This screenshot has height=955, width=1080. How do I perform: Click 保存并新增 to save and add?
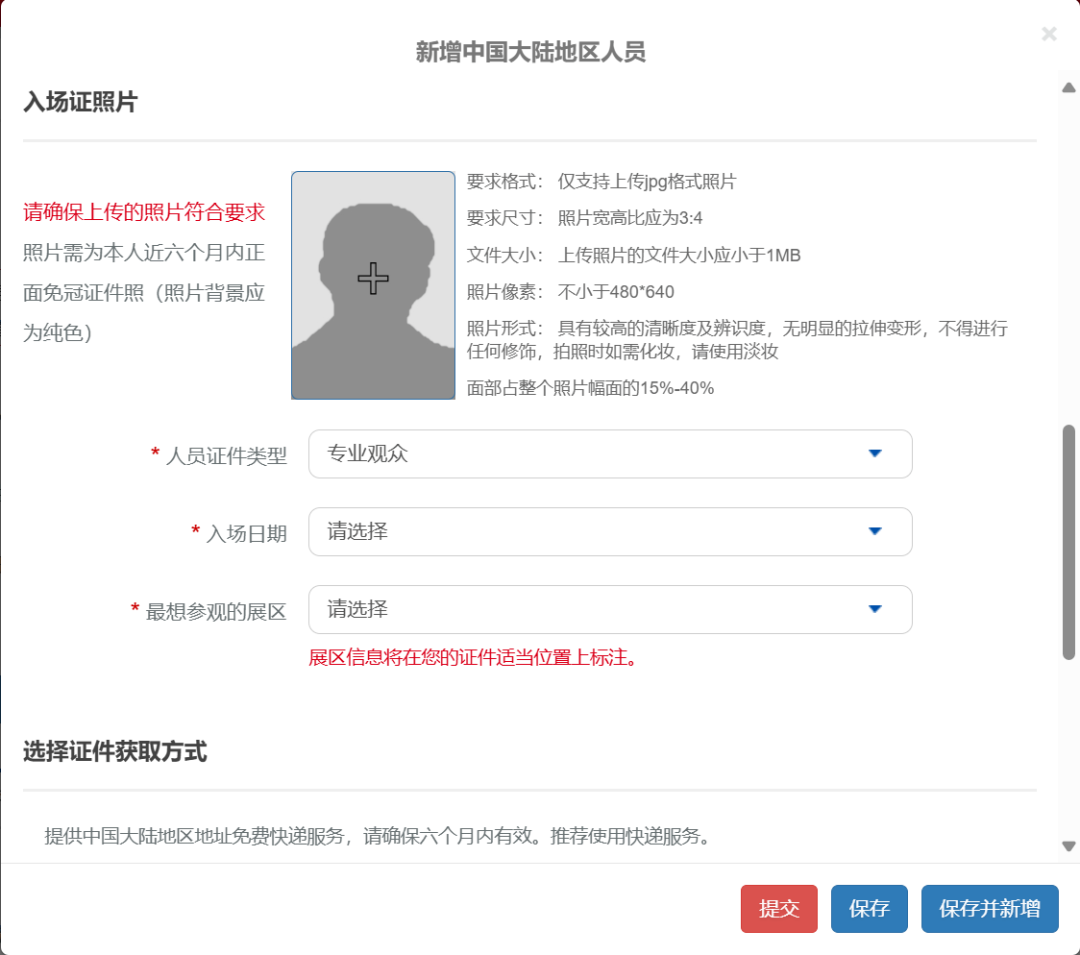click(989, 909)
